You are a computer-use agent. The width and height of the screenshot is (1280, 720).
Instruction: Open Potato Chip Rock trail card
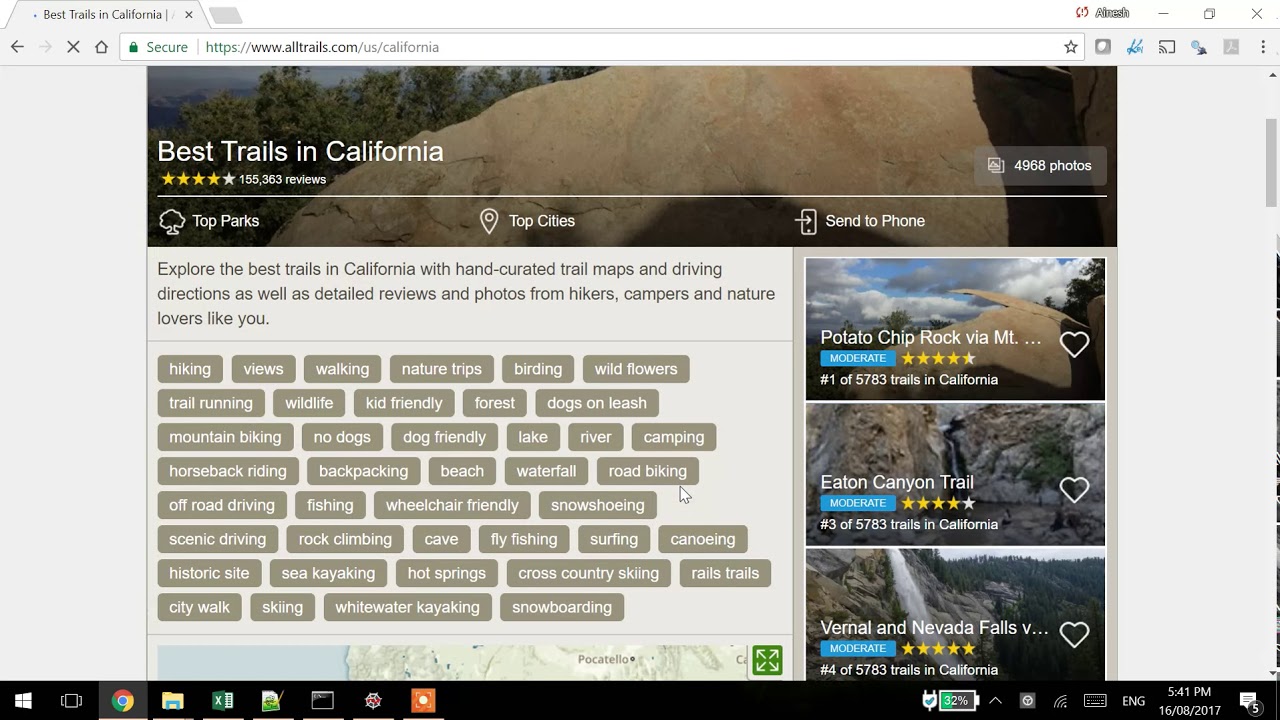955,329
